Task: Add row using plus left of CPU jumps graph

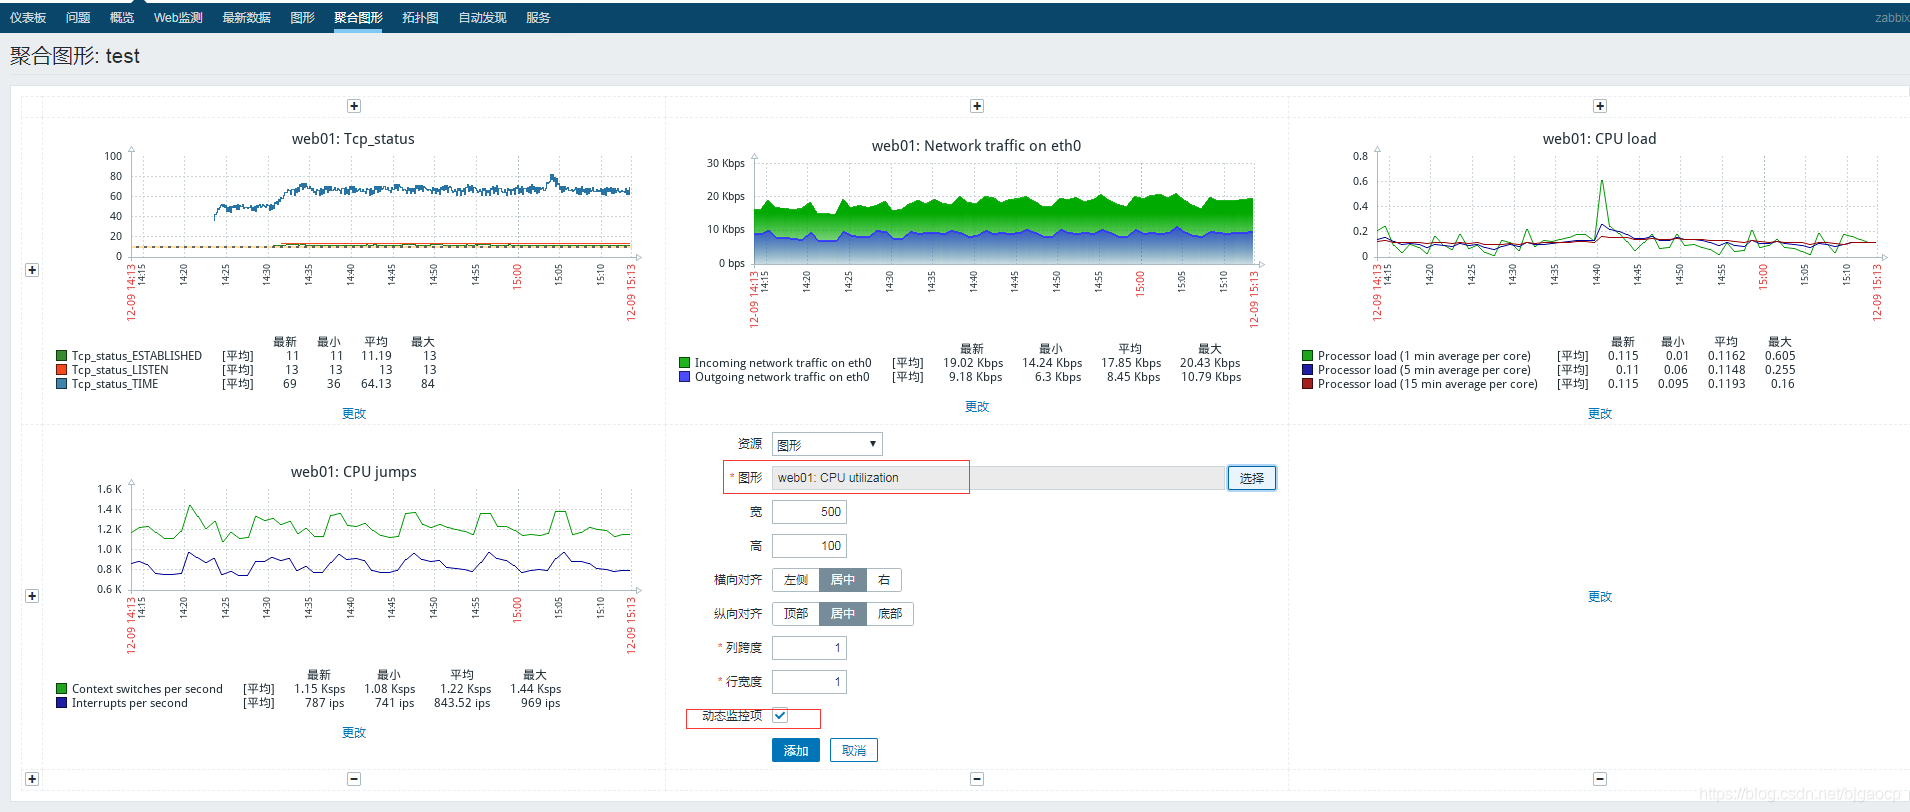Action: (32, 596)
